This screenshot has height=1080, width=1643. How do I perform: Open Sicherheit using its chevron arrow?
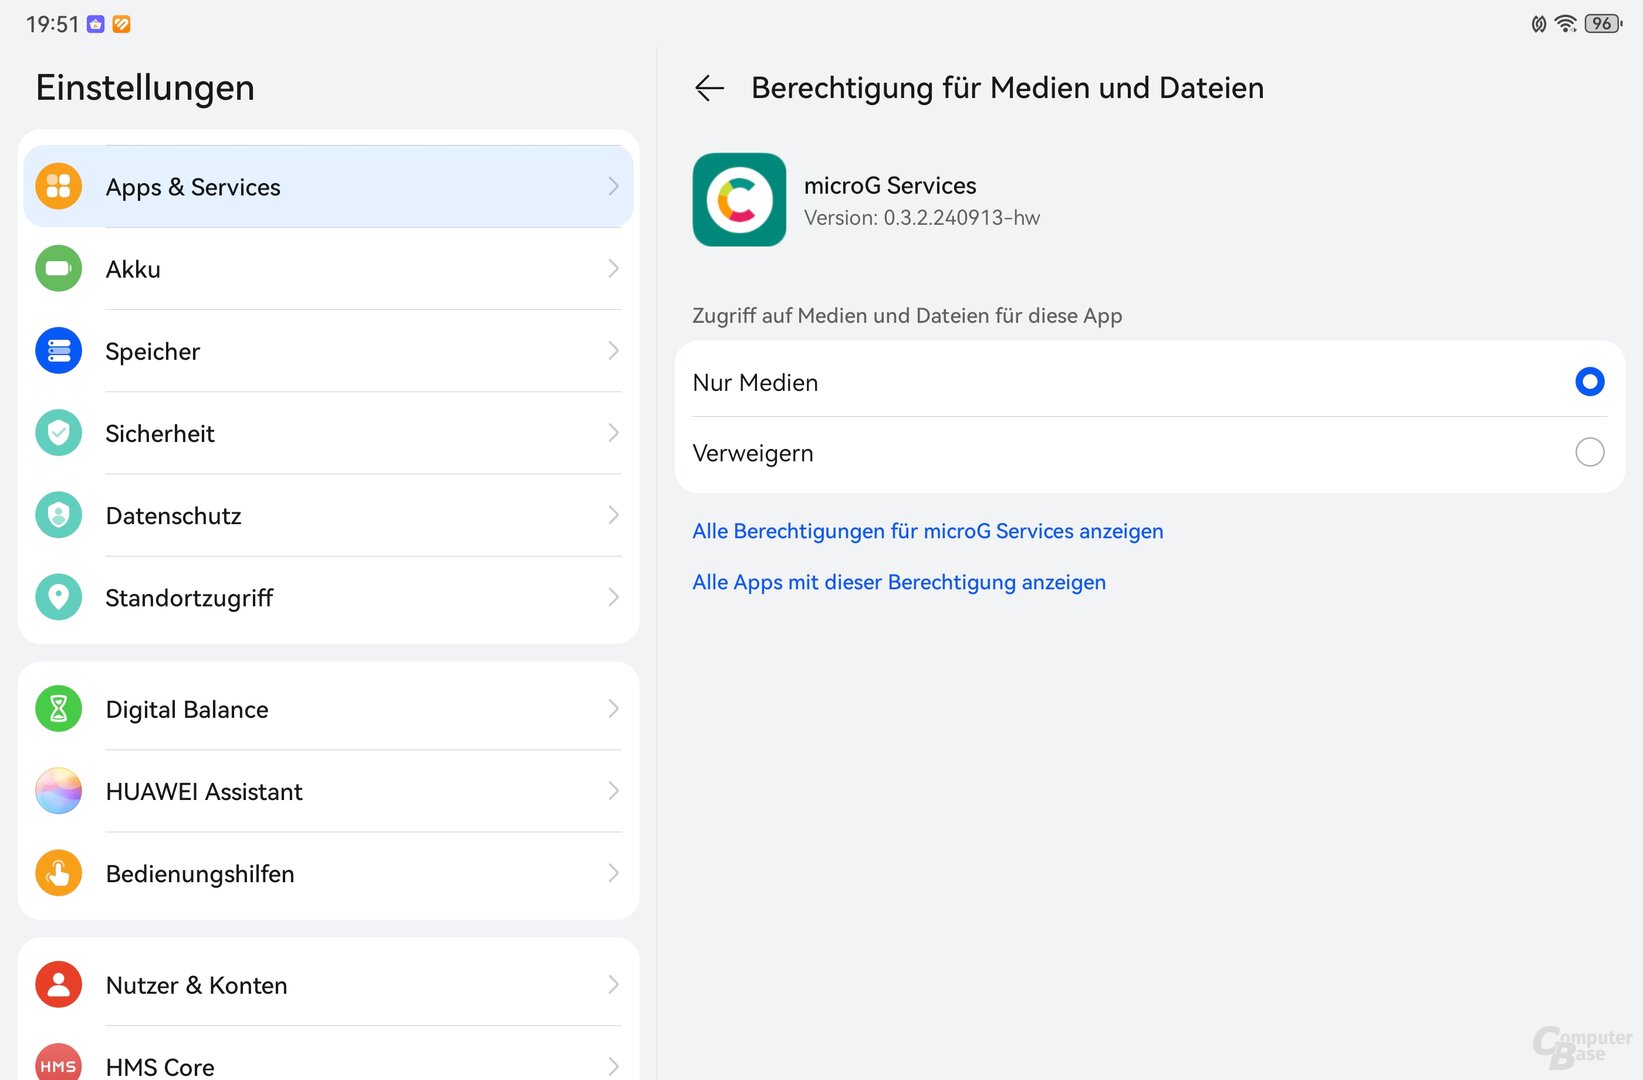613,432
